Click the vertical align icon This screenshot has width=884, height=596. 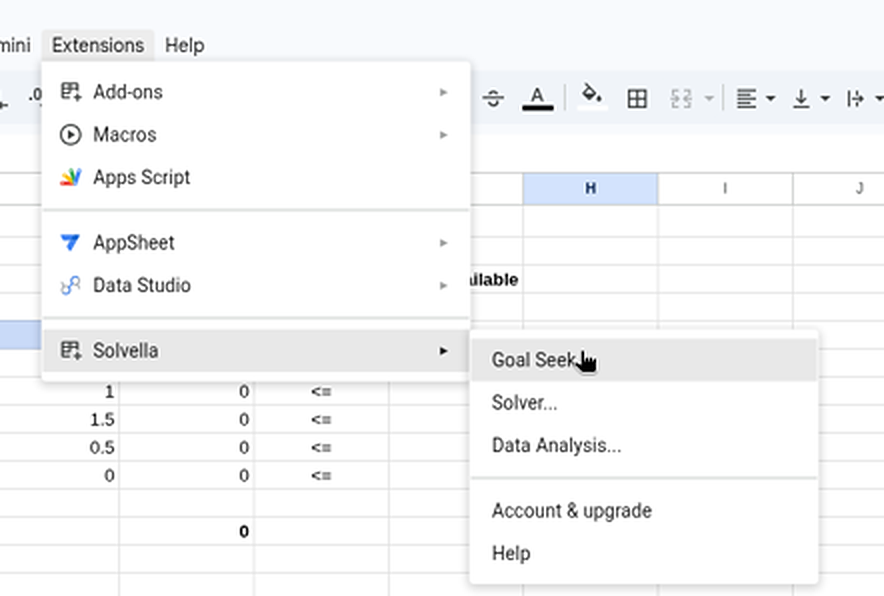coord(801,99)
